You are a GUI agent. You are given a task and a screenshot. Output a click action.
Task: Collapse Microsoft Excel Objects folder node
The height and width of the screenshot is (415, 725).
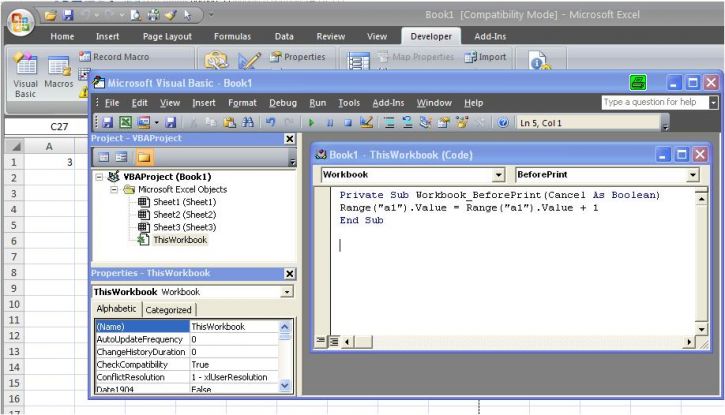(x=114, y=189)
